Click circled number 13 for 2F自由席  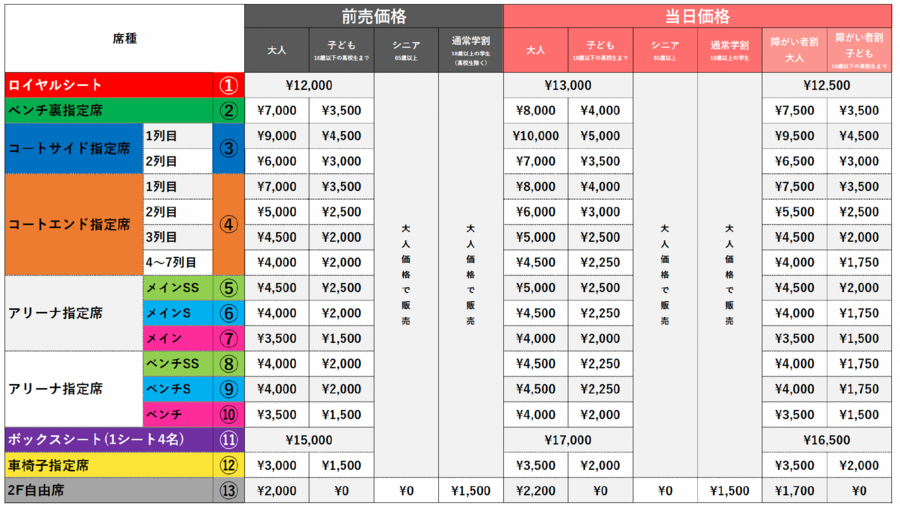(229, 490)
